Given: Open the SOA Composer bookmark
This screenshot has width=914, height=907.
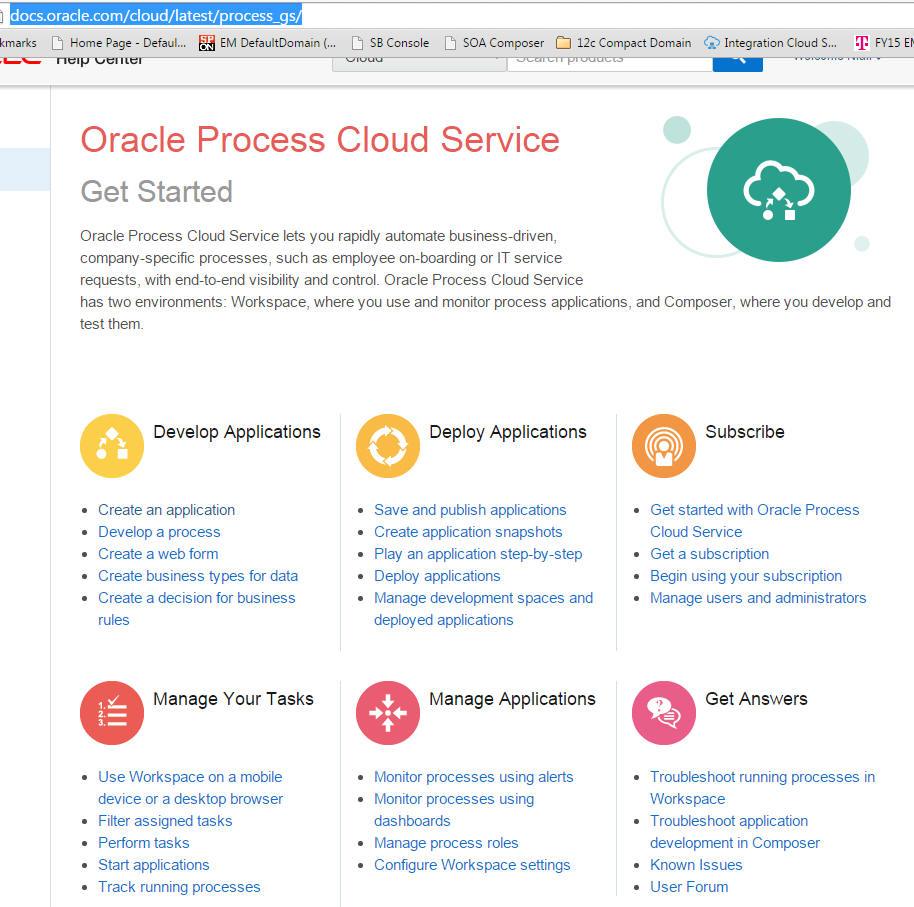Looking at the screenshot, I should (494, 43).
